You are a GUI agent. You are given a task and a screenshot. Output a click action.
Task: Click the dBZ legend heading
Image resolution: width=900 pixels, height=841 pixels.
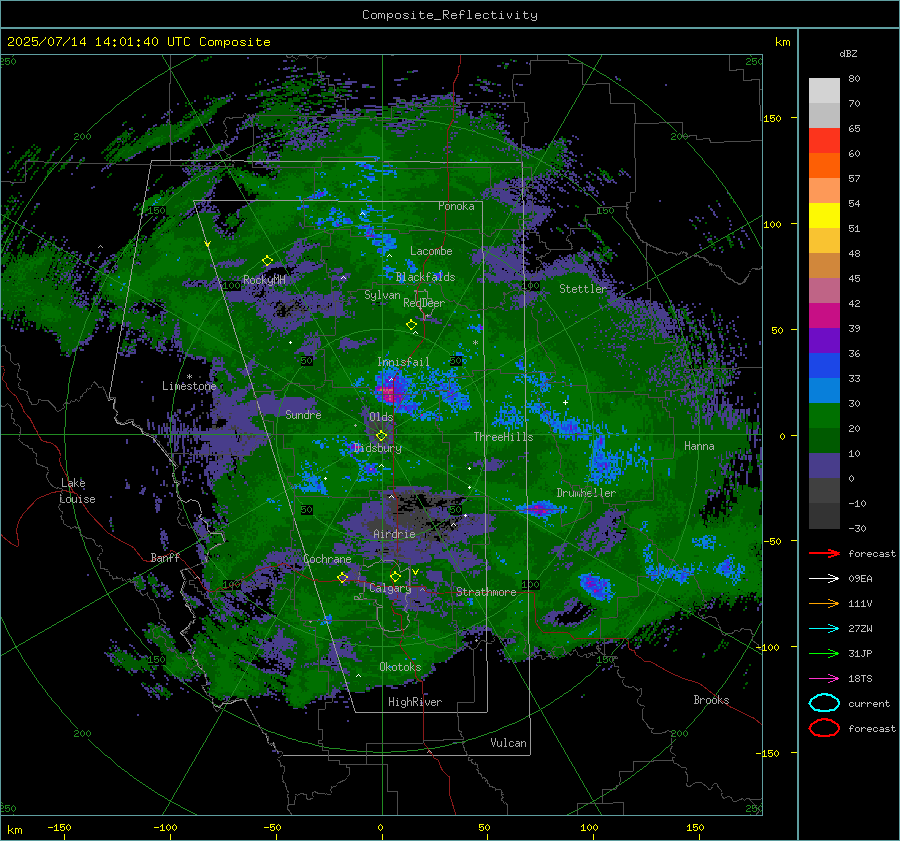pyautogui.click(x=848, y=53)
